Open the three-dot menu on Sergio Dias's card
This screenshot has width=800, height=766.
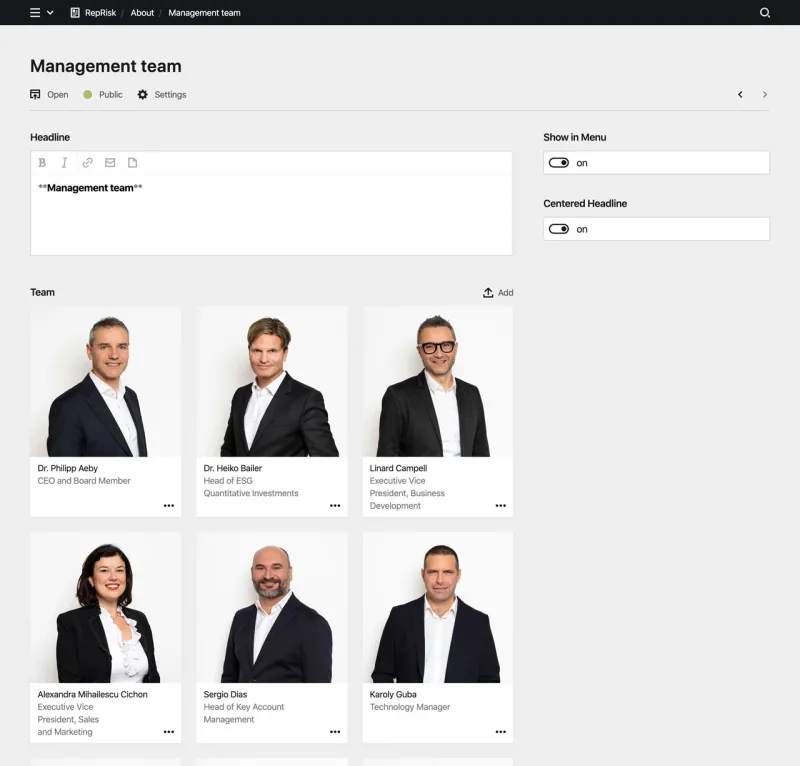(336, 732)
